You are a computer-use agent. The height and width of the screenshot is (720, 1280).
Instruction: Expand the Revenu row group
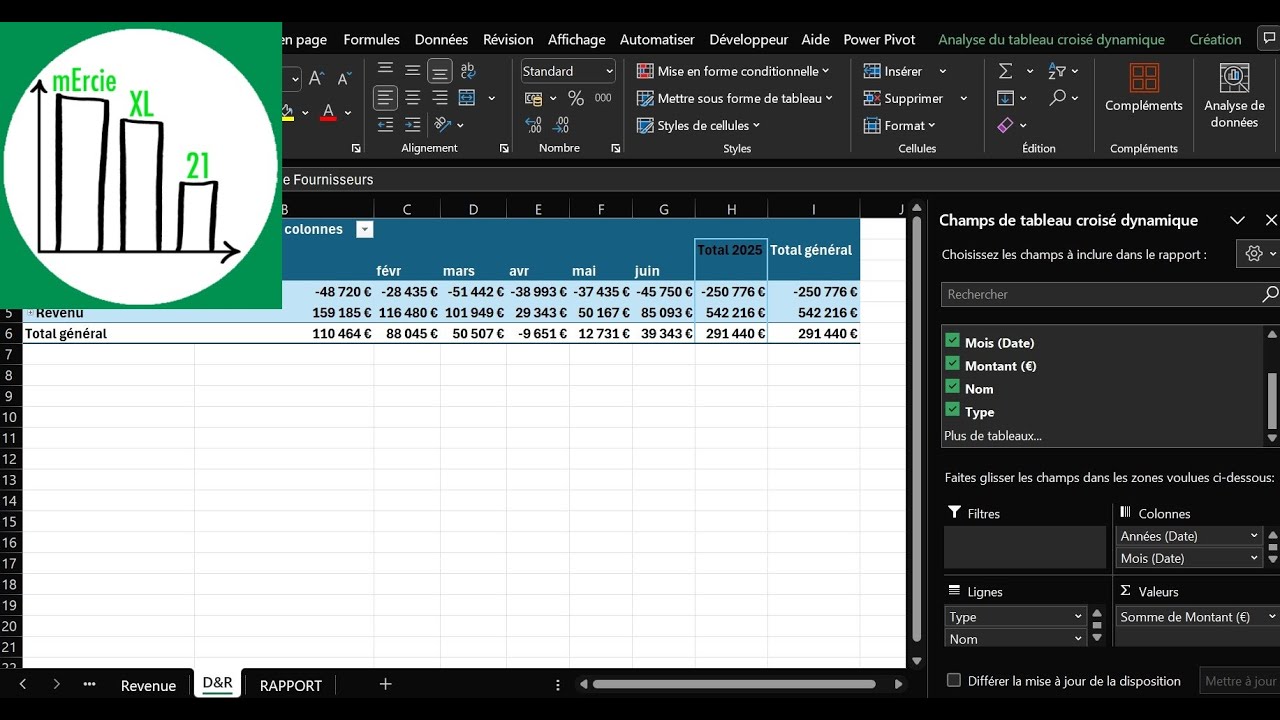click(x=31, y=313)
